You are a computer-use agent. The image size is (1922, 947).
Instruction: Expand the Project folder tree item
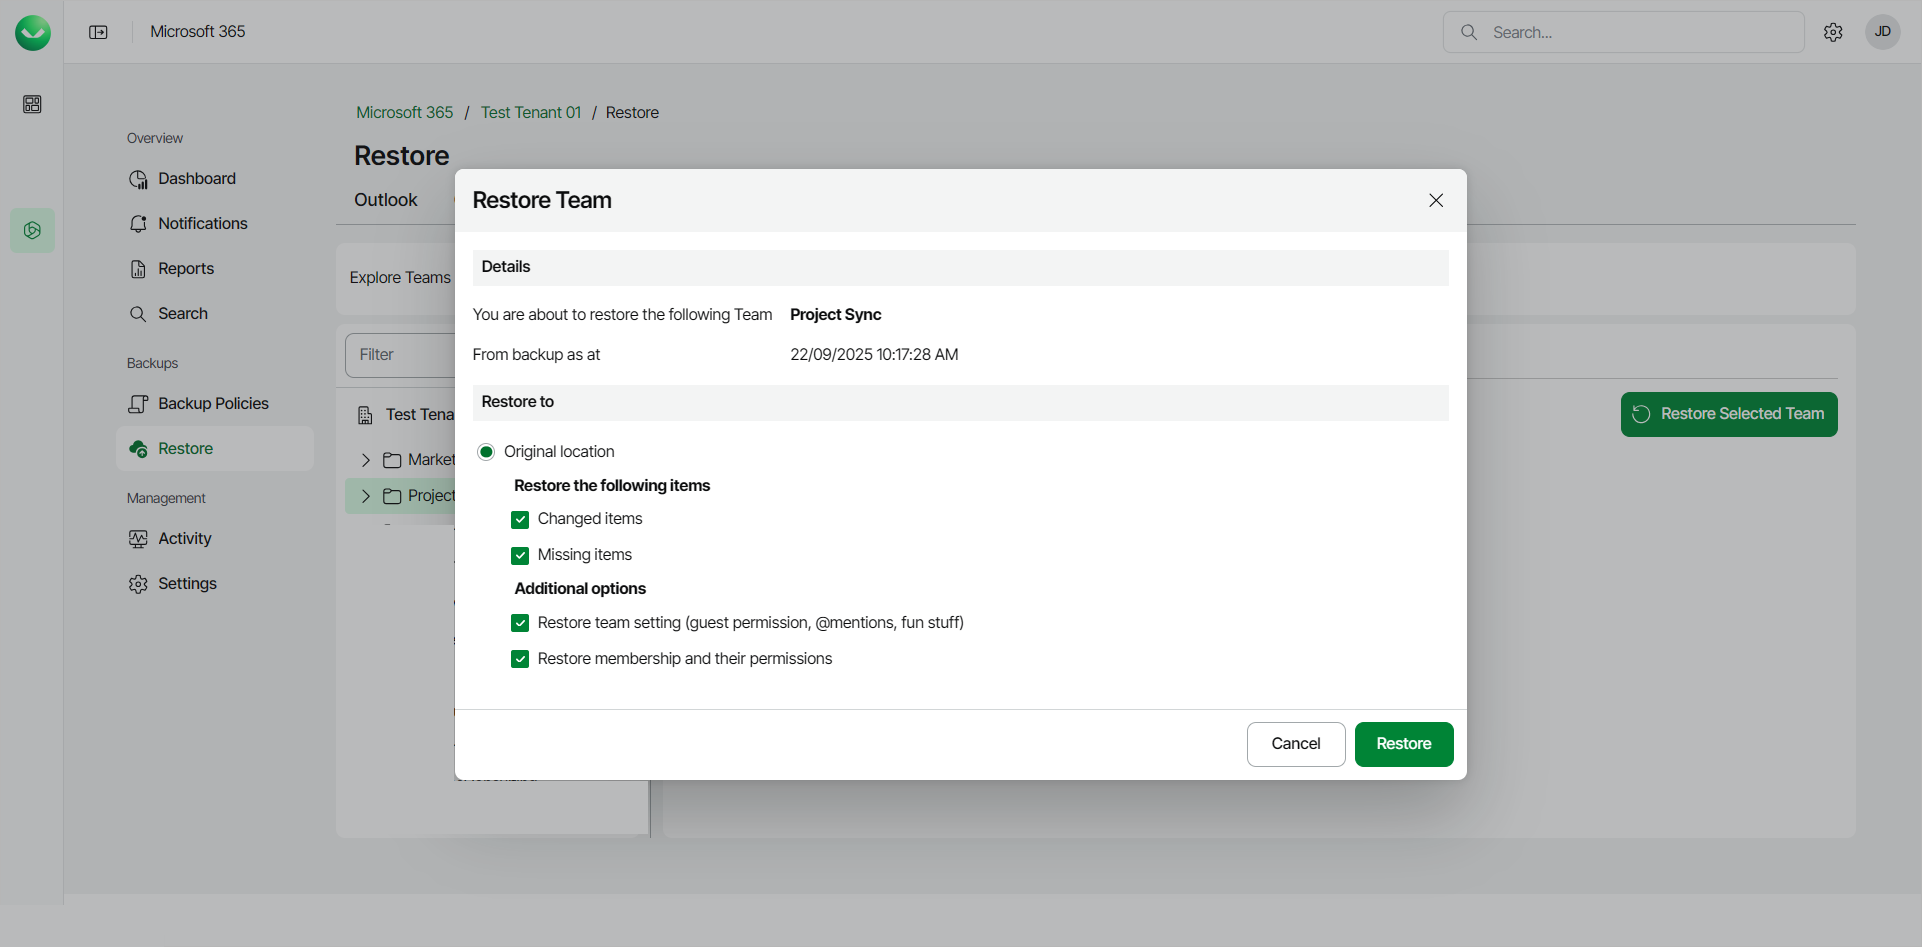(366, 496)
